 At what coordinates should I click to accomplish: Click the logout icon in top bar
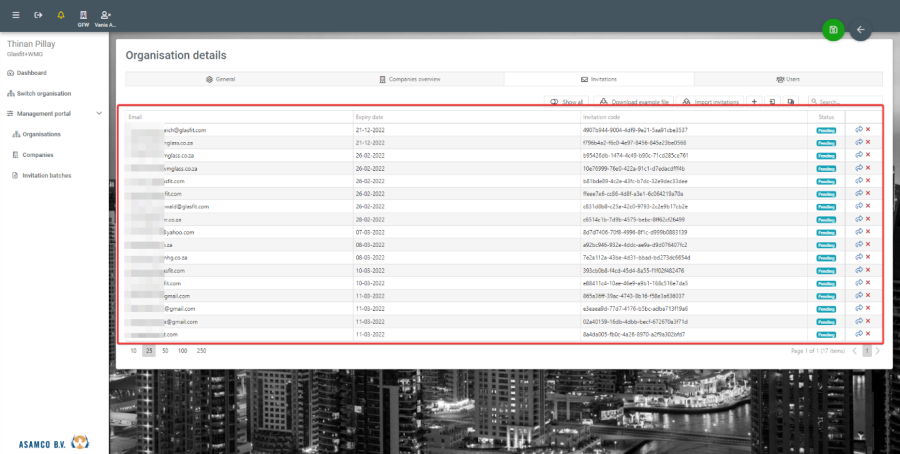tap(38, 15)
